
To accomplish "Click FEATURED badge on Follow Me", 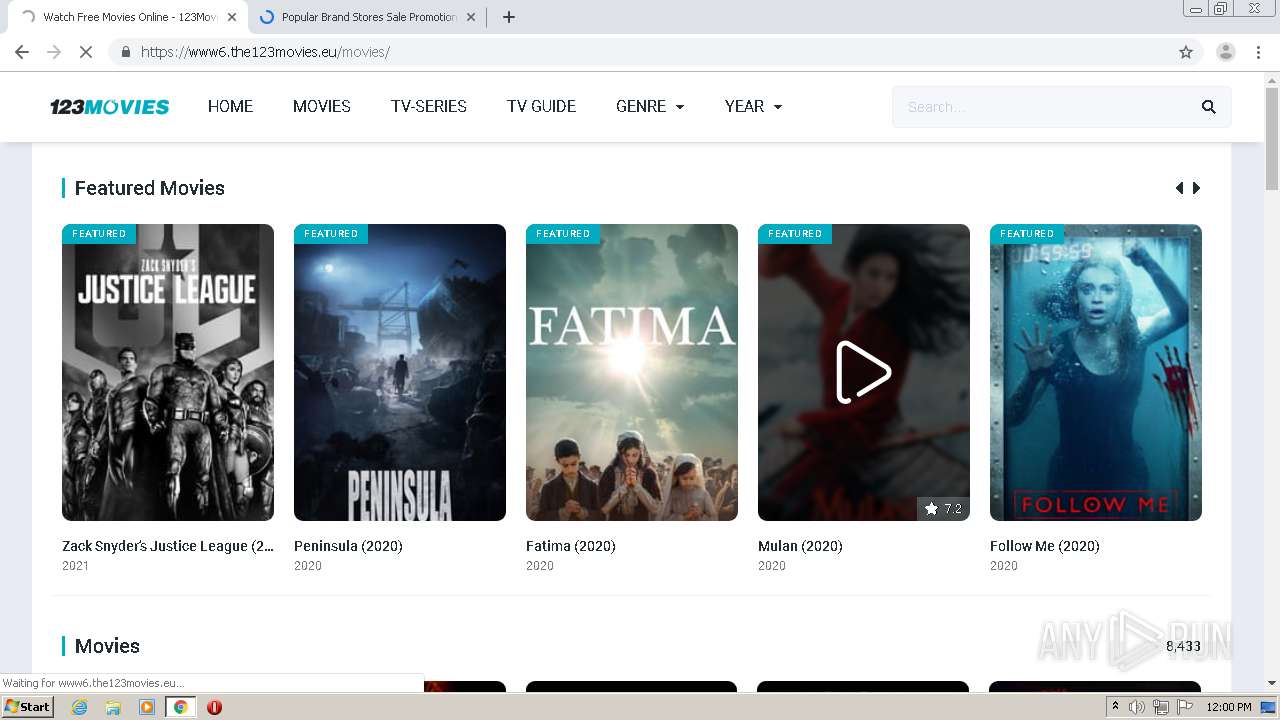I will tap(1027, 234).
